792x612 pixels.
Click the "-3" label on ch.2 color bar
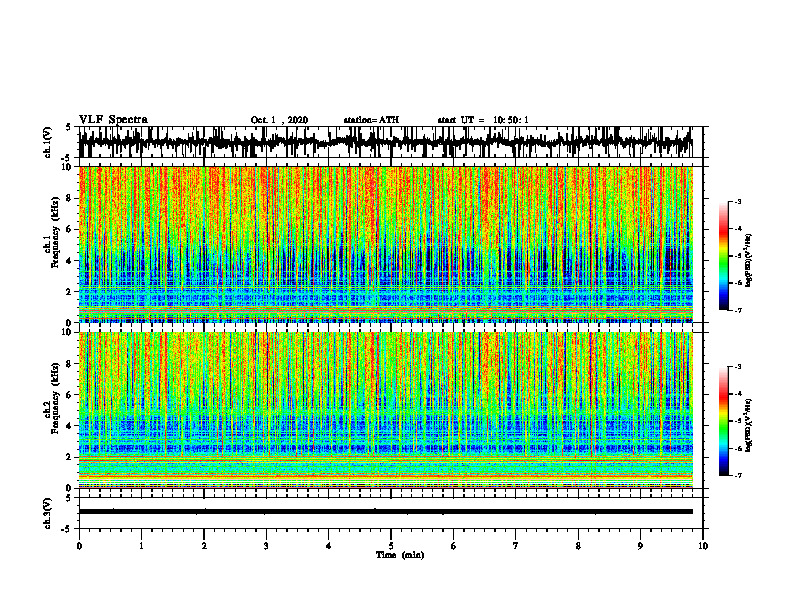[x=738, y=367]
